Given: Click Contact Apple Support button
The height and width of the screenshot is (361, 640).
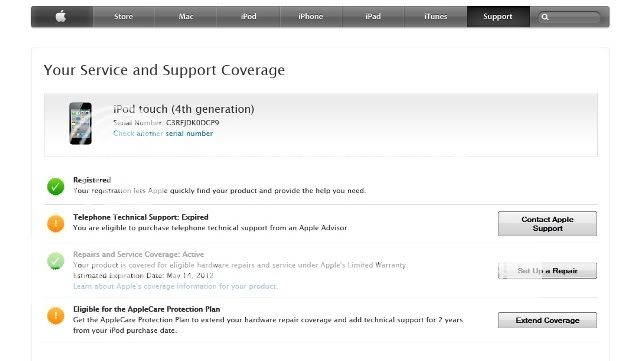Looking at the screenshot, I should pyautogui.click(x=547, y=223).
